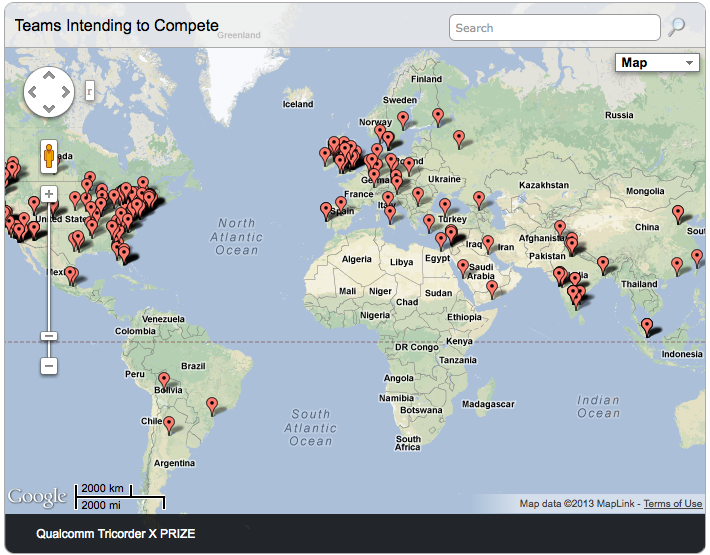Viewport: 710px width, 555px height.
Task: Select the pin in Turkey
Action: pyautogui.click(x=445, y=206)
